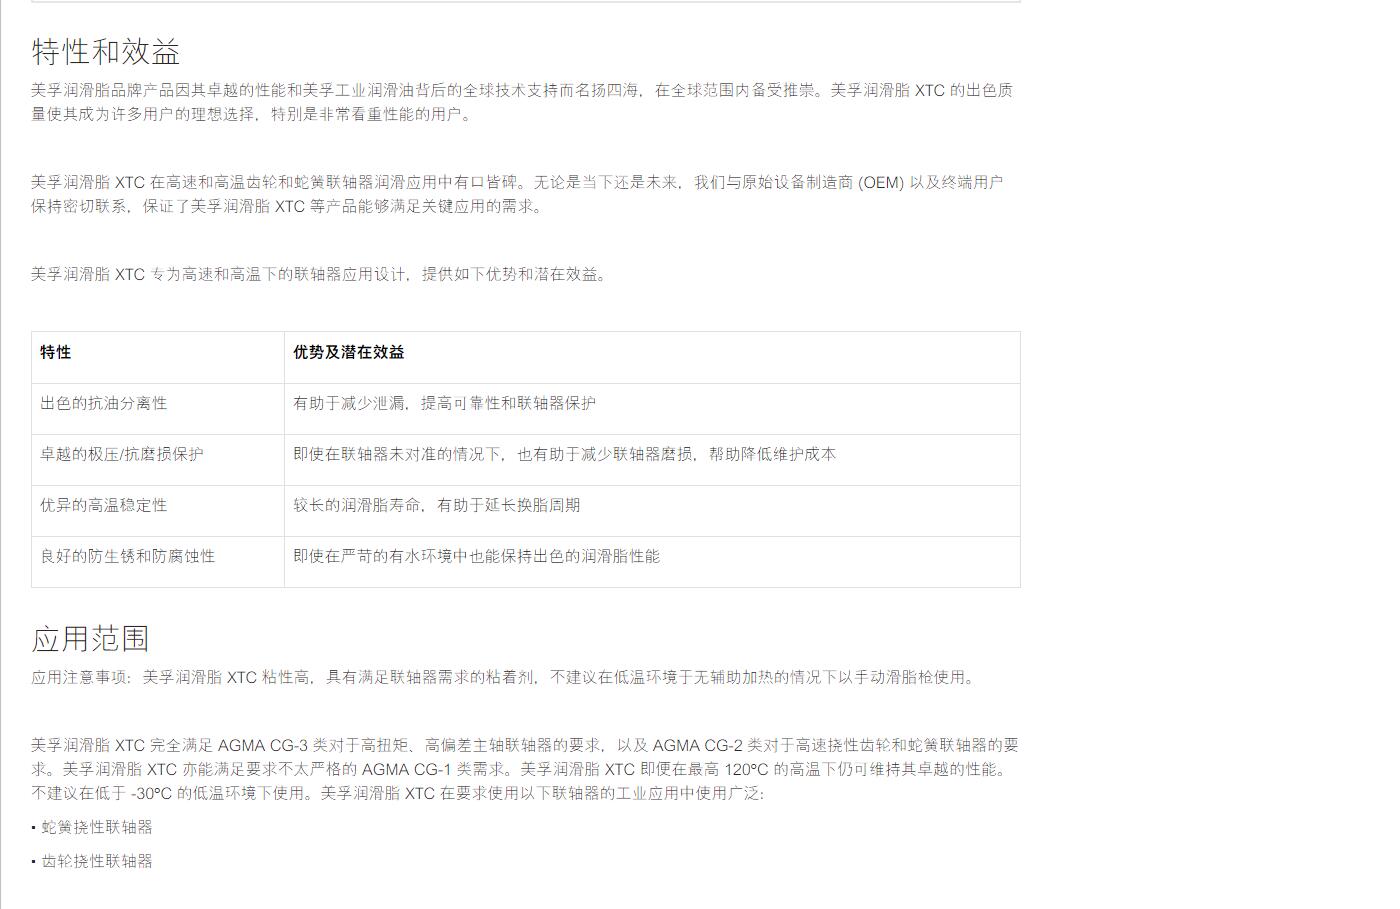The height and width of the screenshot is (909, 1400).
Task: Click the cell beginning 即使在联轴器未对准的情况下
Action: point(652,460)
